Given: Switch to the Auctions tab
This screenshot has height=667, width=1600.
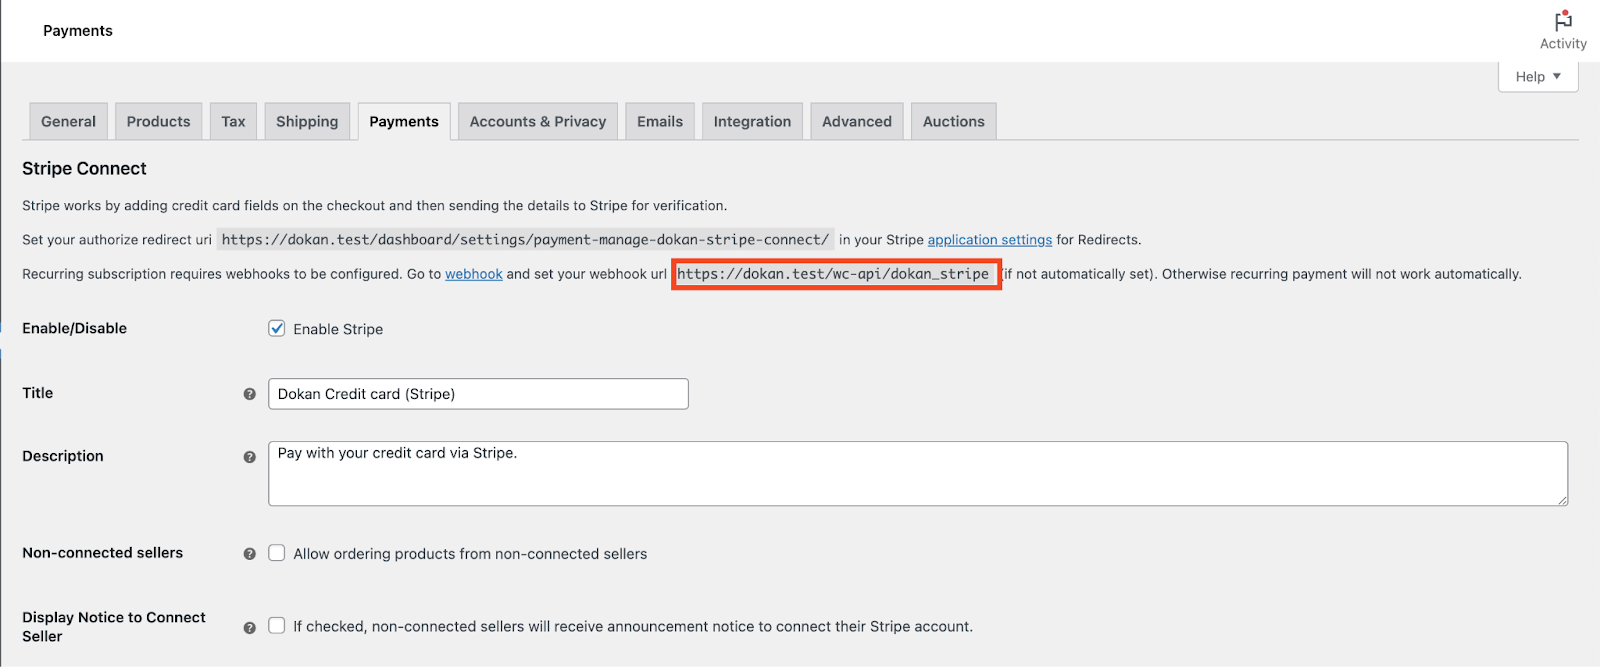Looking at the screenshot, I should click(x=954, y=121).
